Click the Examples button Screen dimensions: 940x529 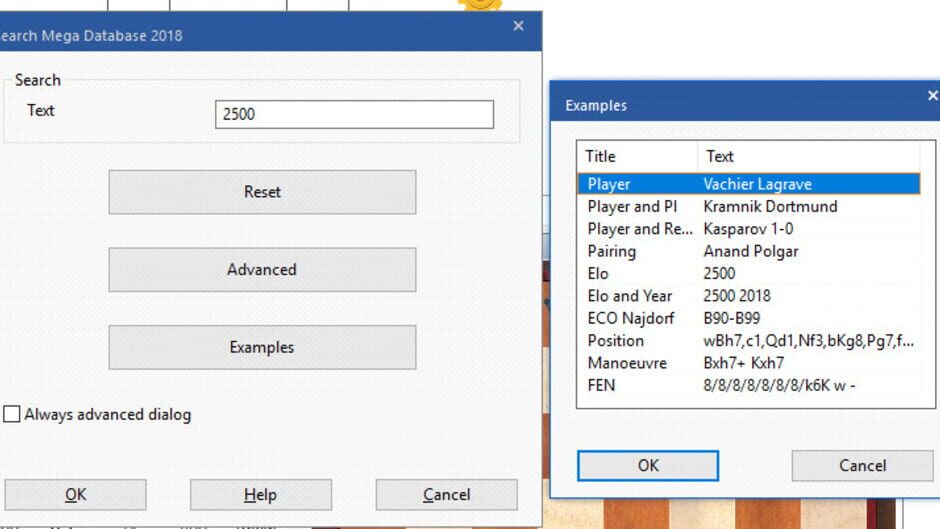[x=262, y=347]
